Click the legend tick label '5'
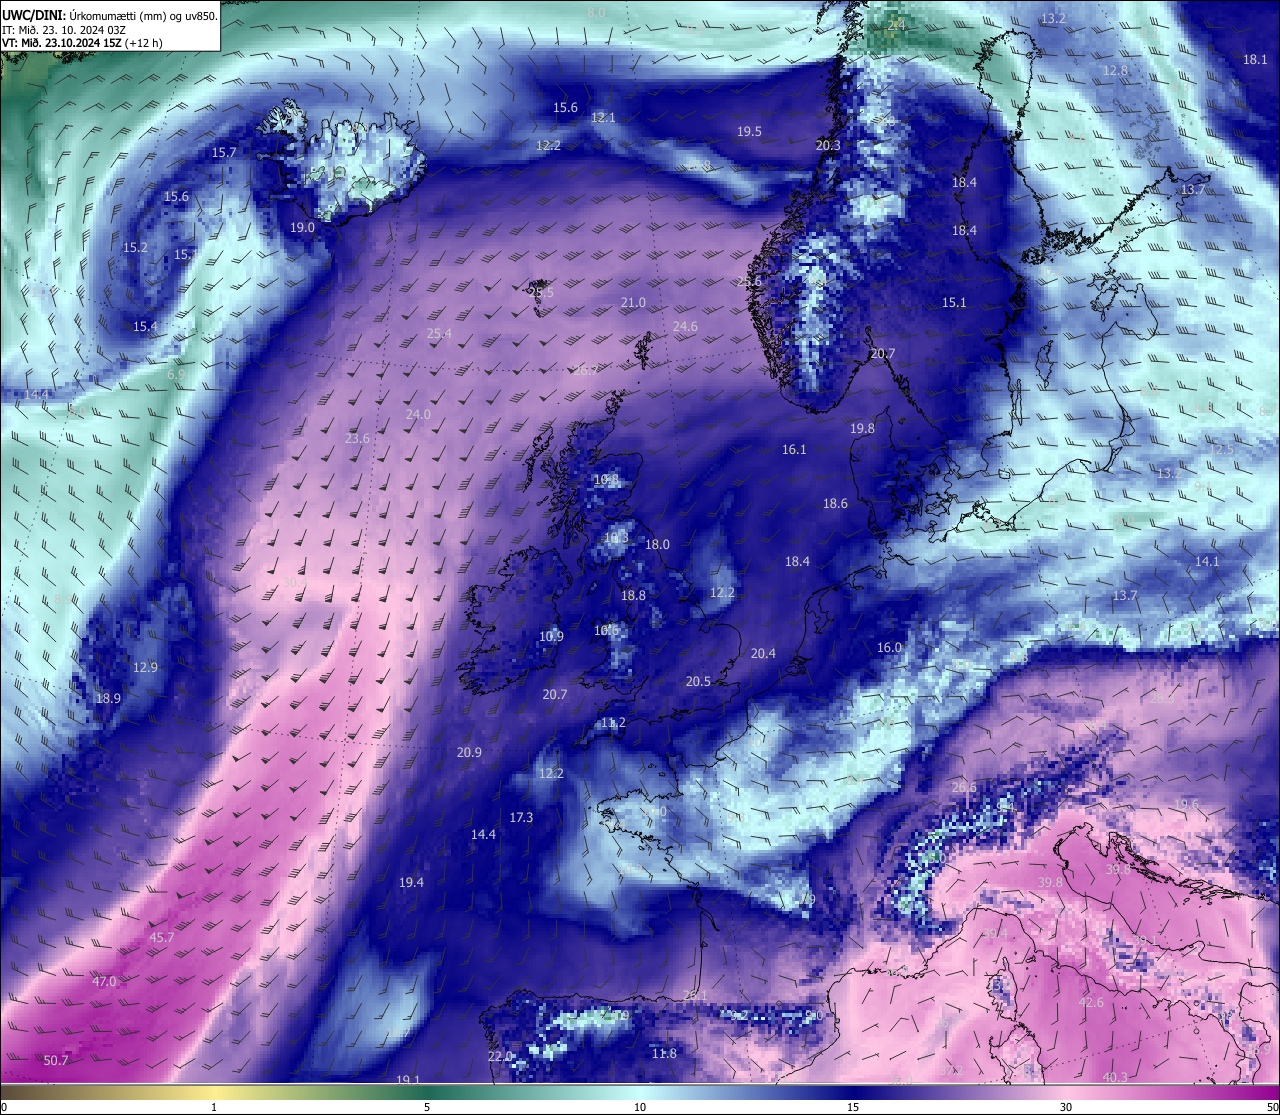 pyautogui.click(x=427, y=1107)
